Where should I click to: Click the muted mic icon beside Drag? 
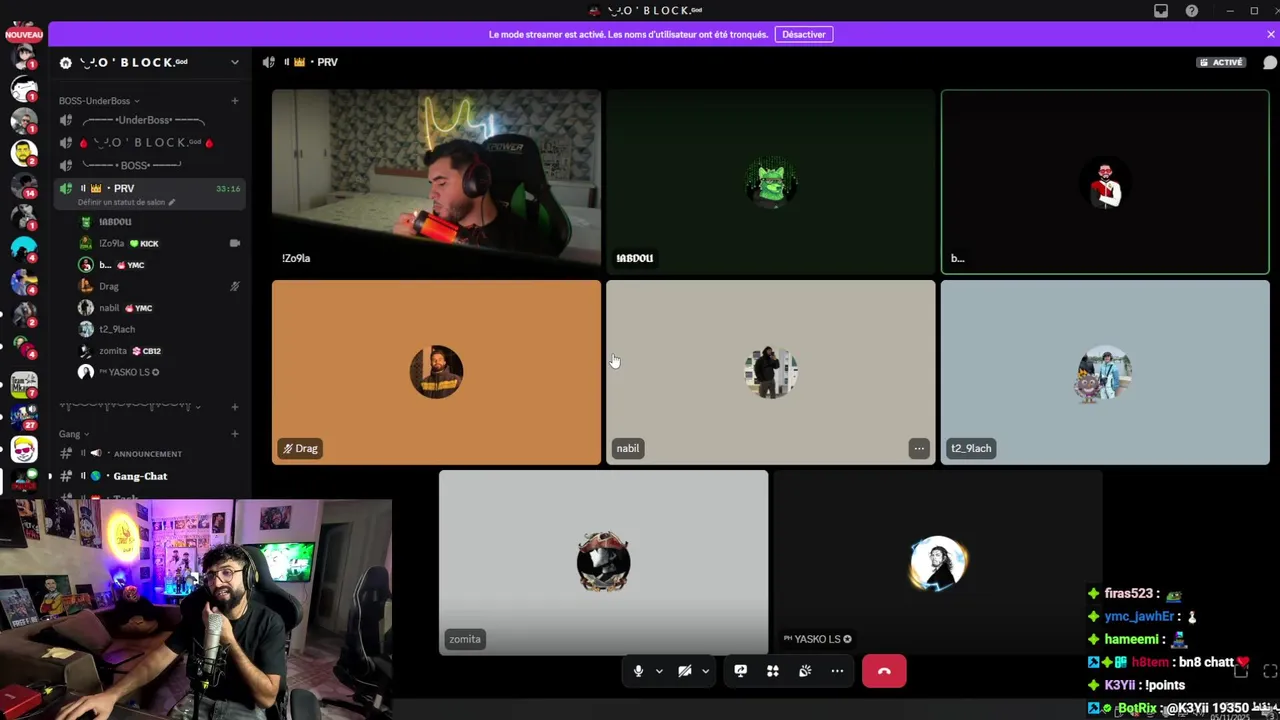pos(235,286)
